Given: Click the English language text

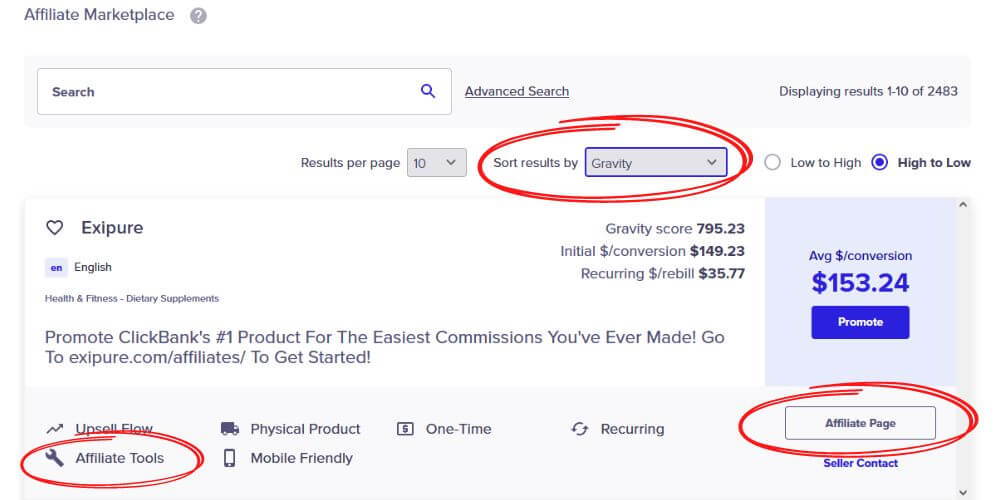Looking at the screenshot, I should [92, 267].
